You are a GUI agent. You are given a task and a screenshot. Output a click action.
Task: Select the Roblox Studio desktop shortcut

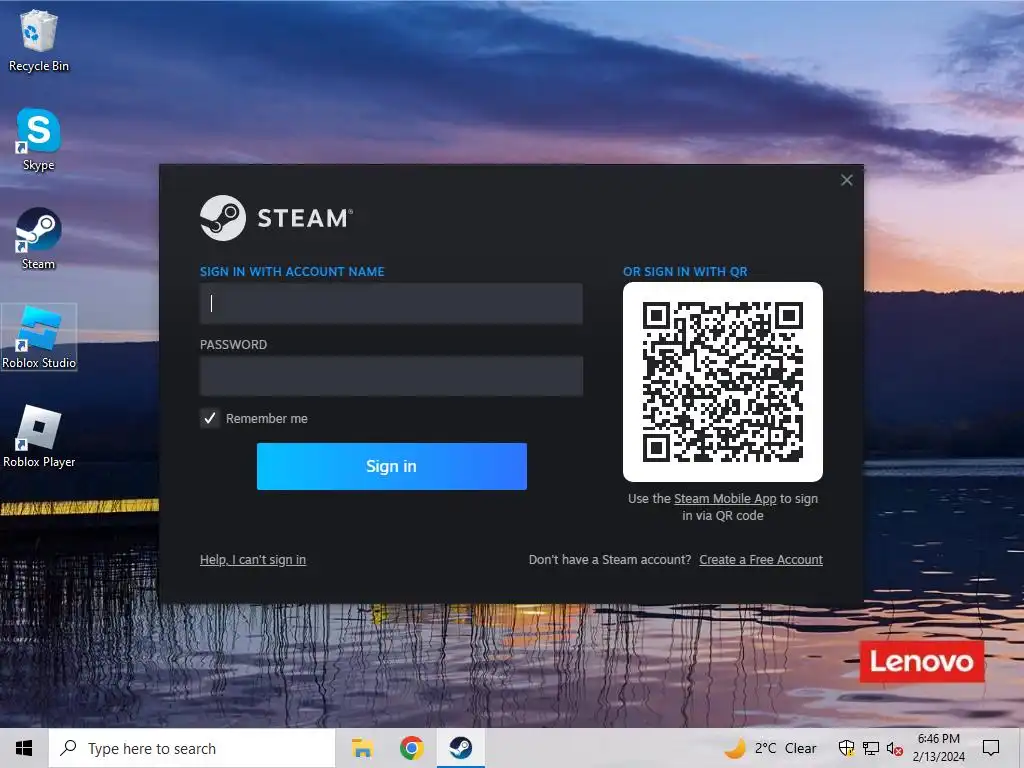(x=39, y=337)
